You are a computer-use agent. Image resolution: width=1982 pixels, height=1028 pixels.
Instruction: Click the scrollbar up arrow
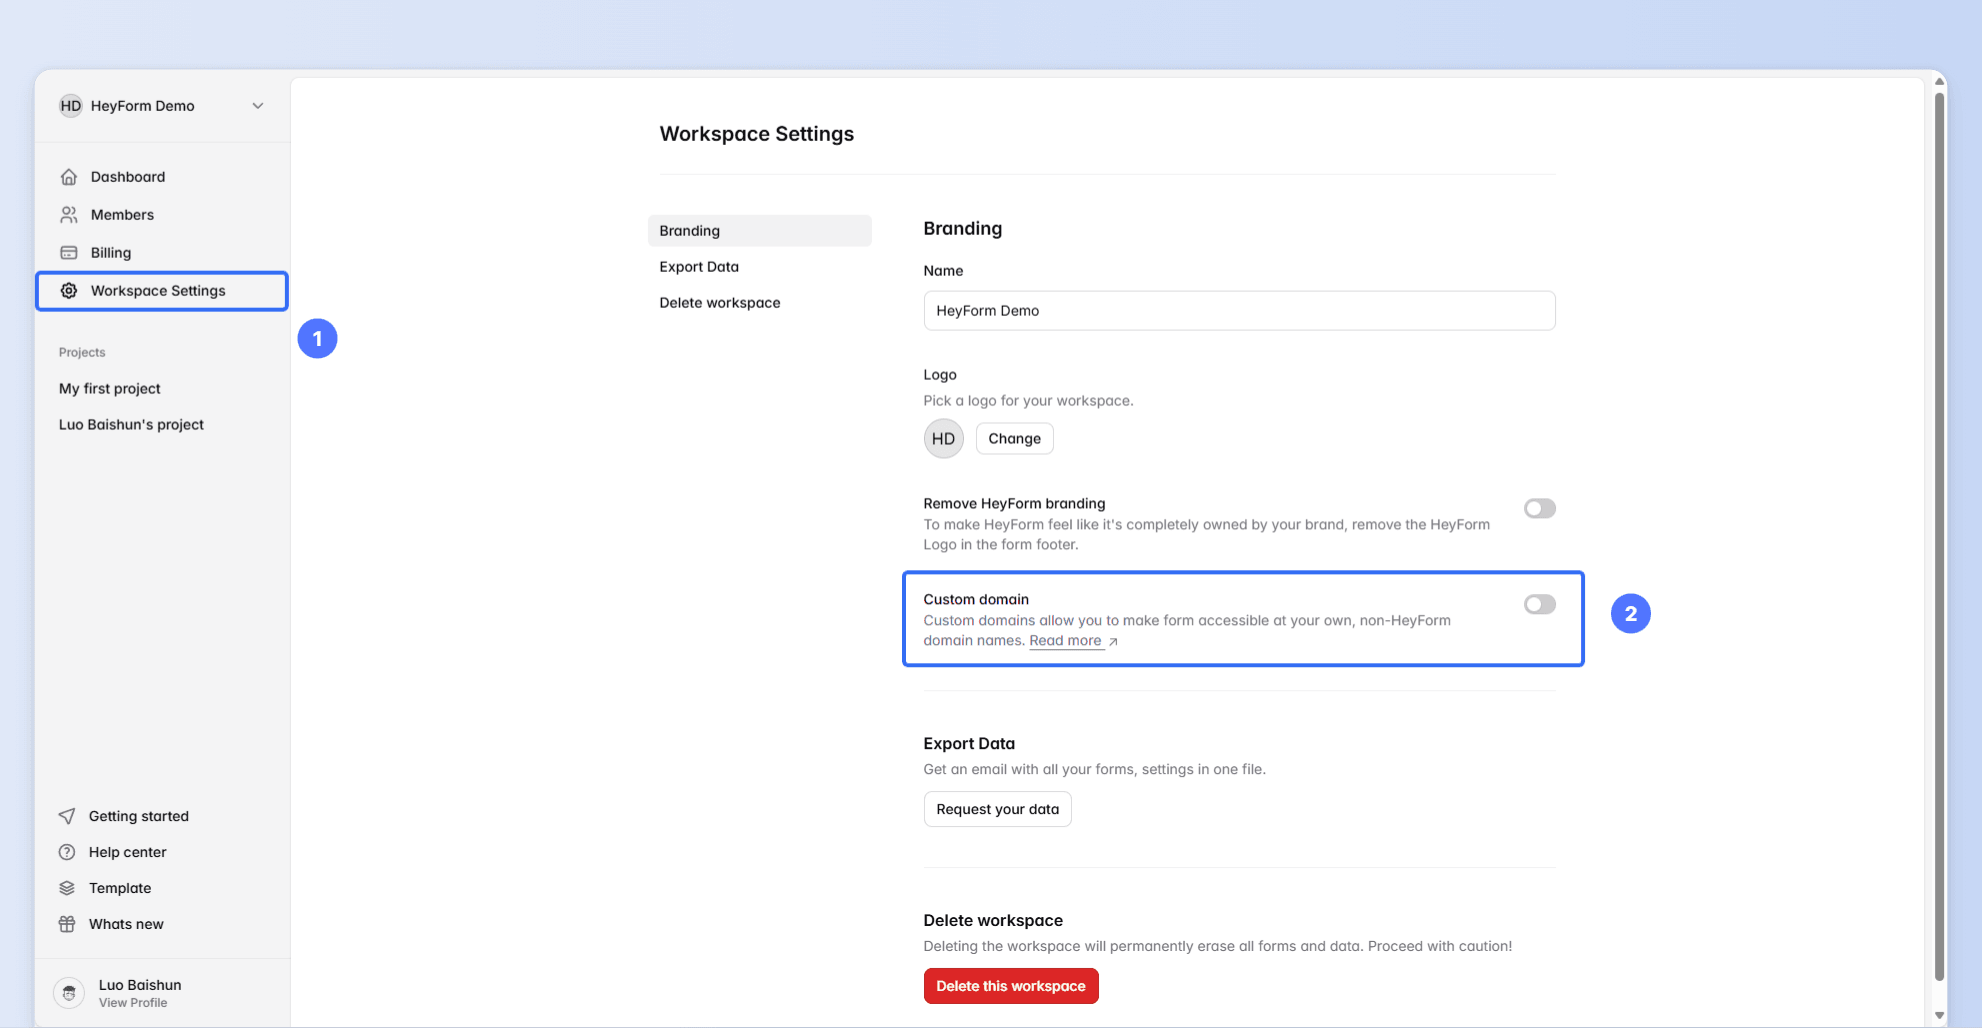1939,82
